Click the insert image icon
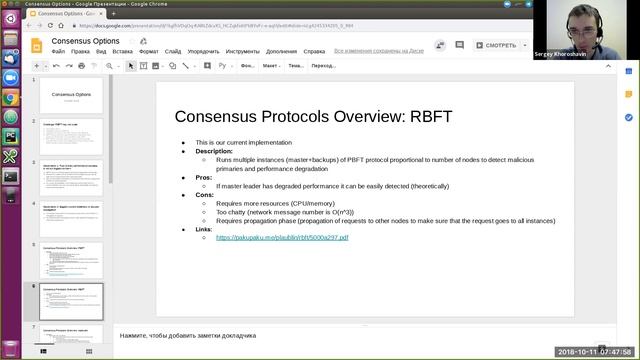 156,66
